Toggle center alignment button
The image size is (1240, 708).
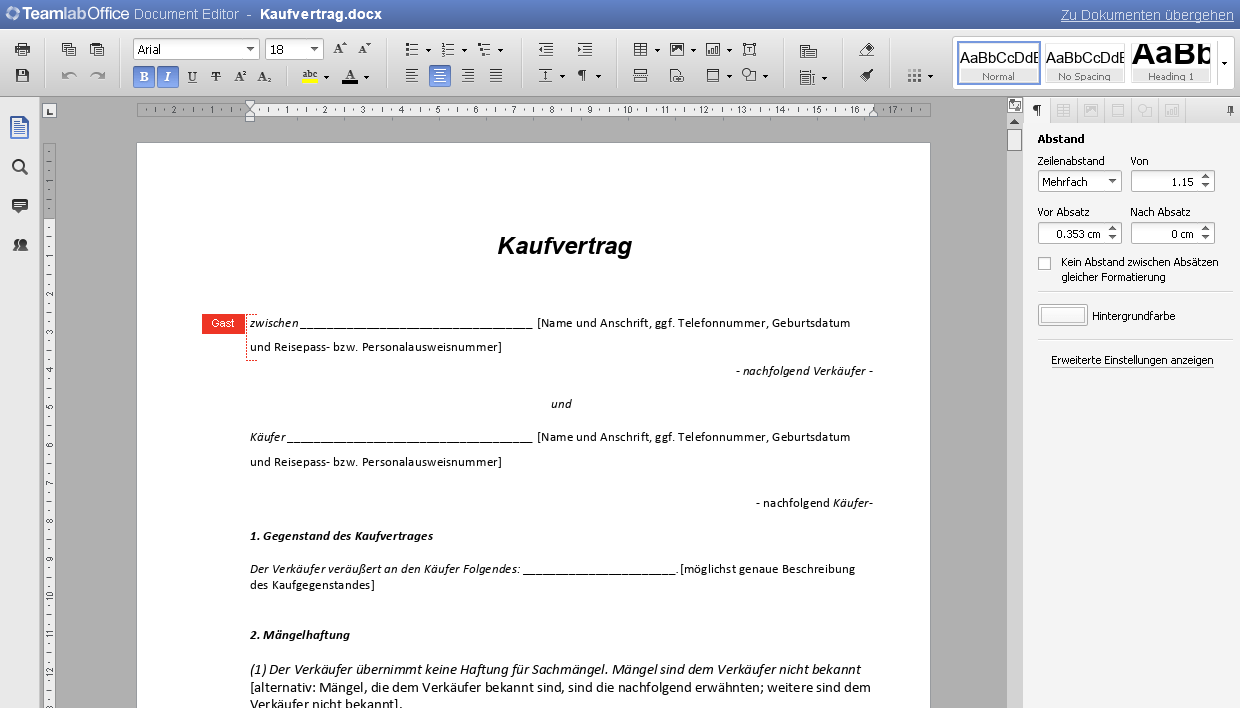click(x=440, y=76)
